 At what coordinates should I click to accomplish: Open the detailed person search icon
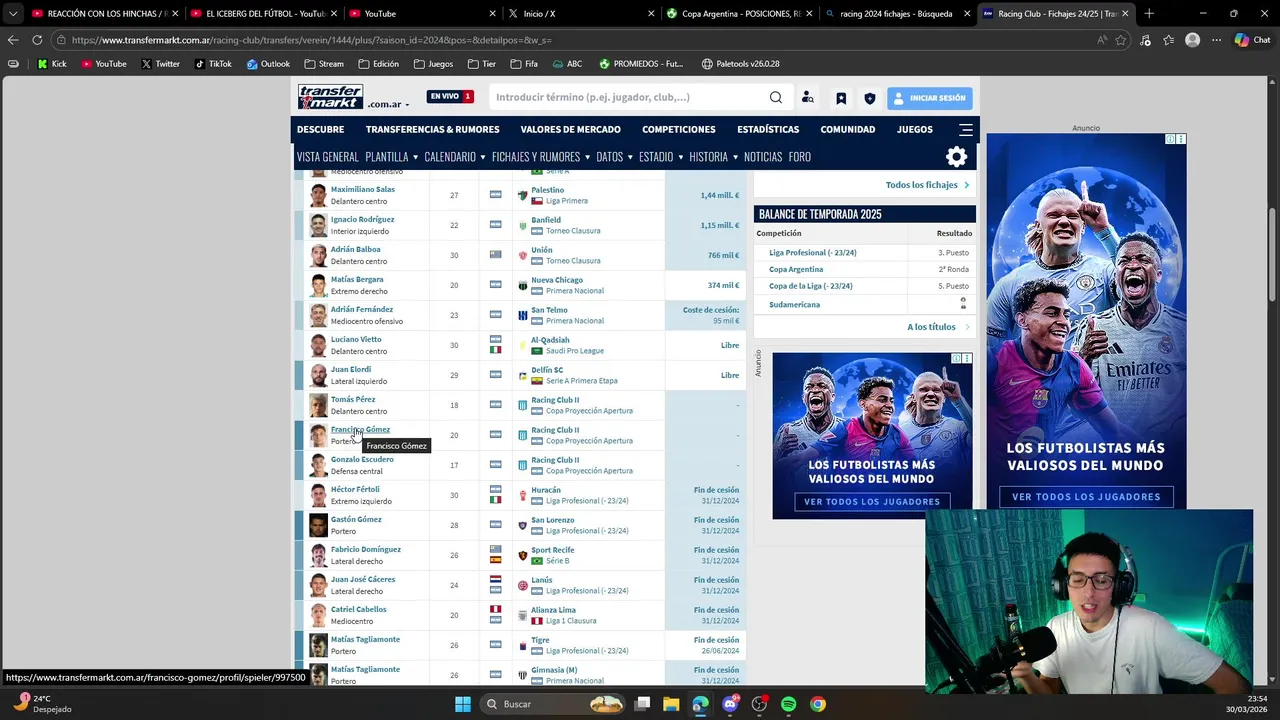(808, 98)
